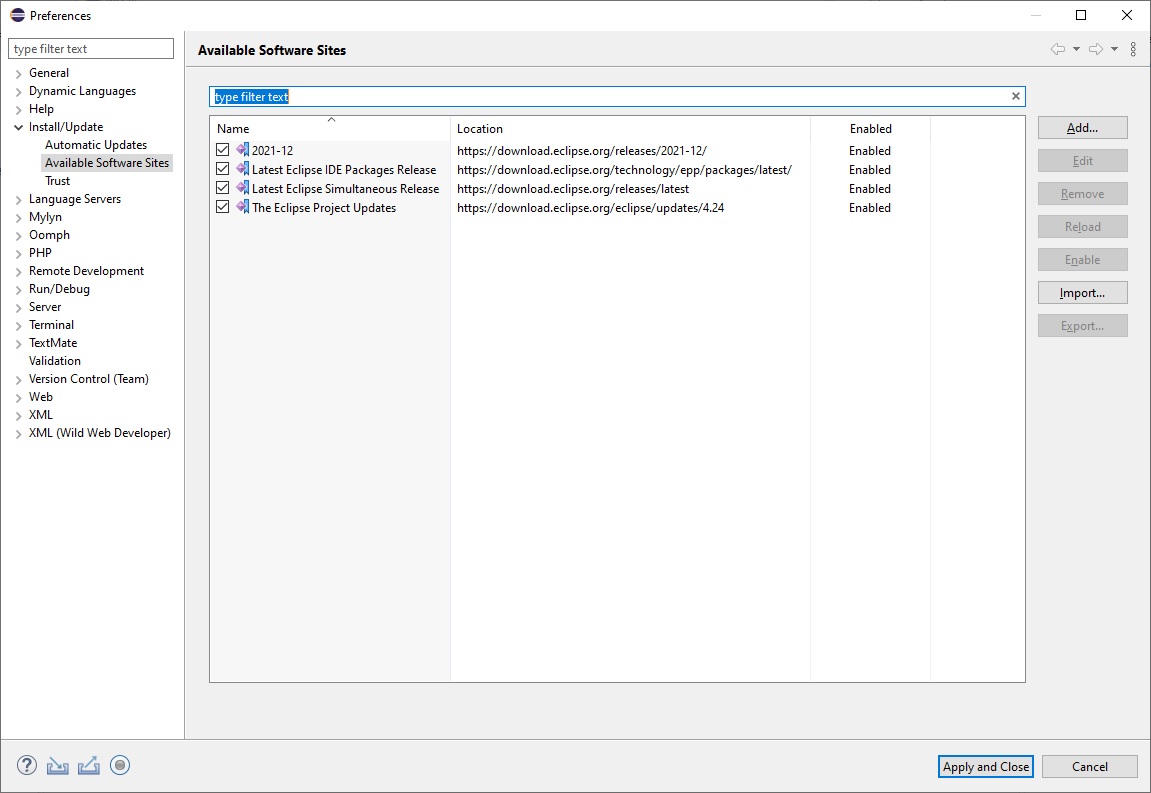The height and width of the screenshot is (793, 1151).
Task: Click the Eclipse logo in the title bar
Action: click(x=18, y=15)
